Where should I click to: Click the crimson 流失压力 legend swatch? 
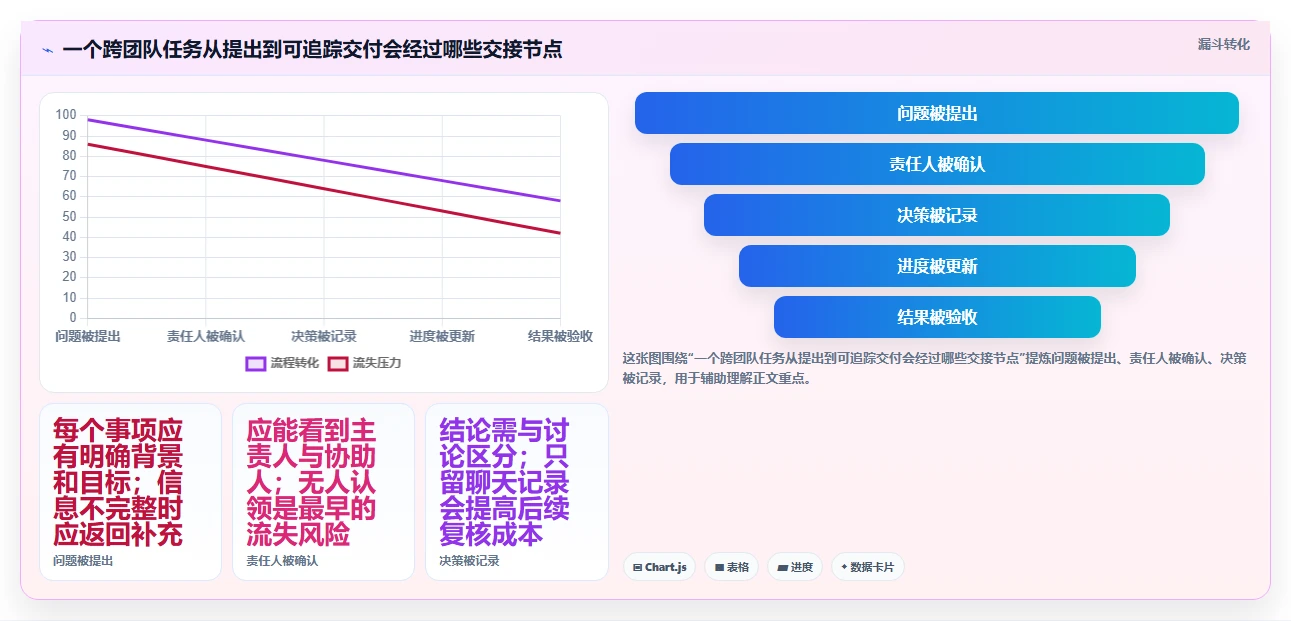coord(338,363)
